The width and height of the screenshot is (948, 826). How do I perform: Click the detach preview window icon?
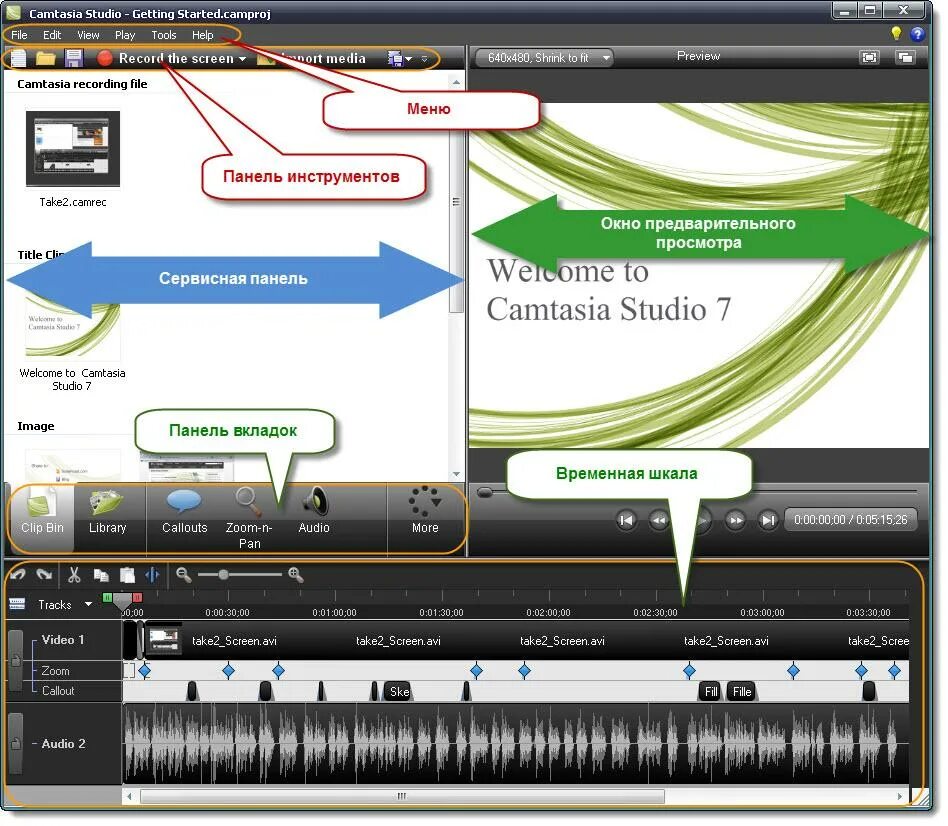coord(906,57)
